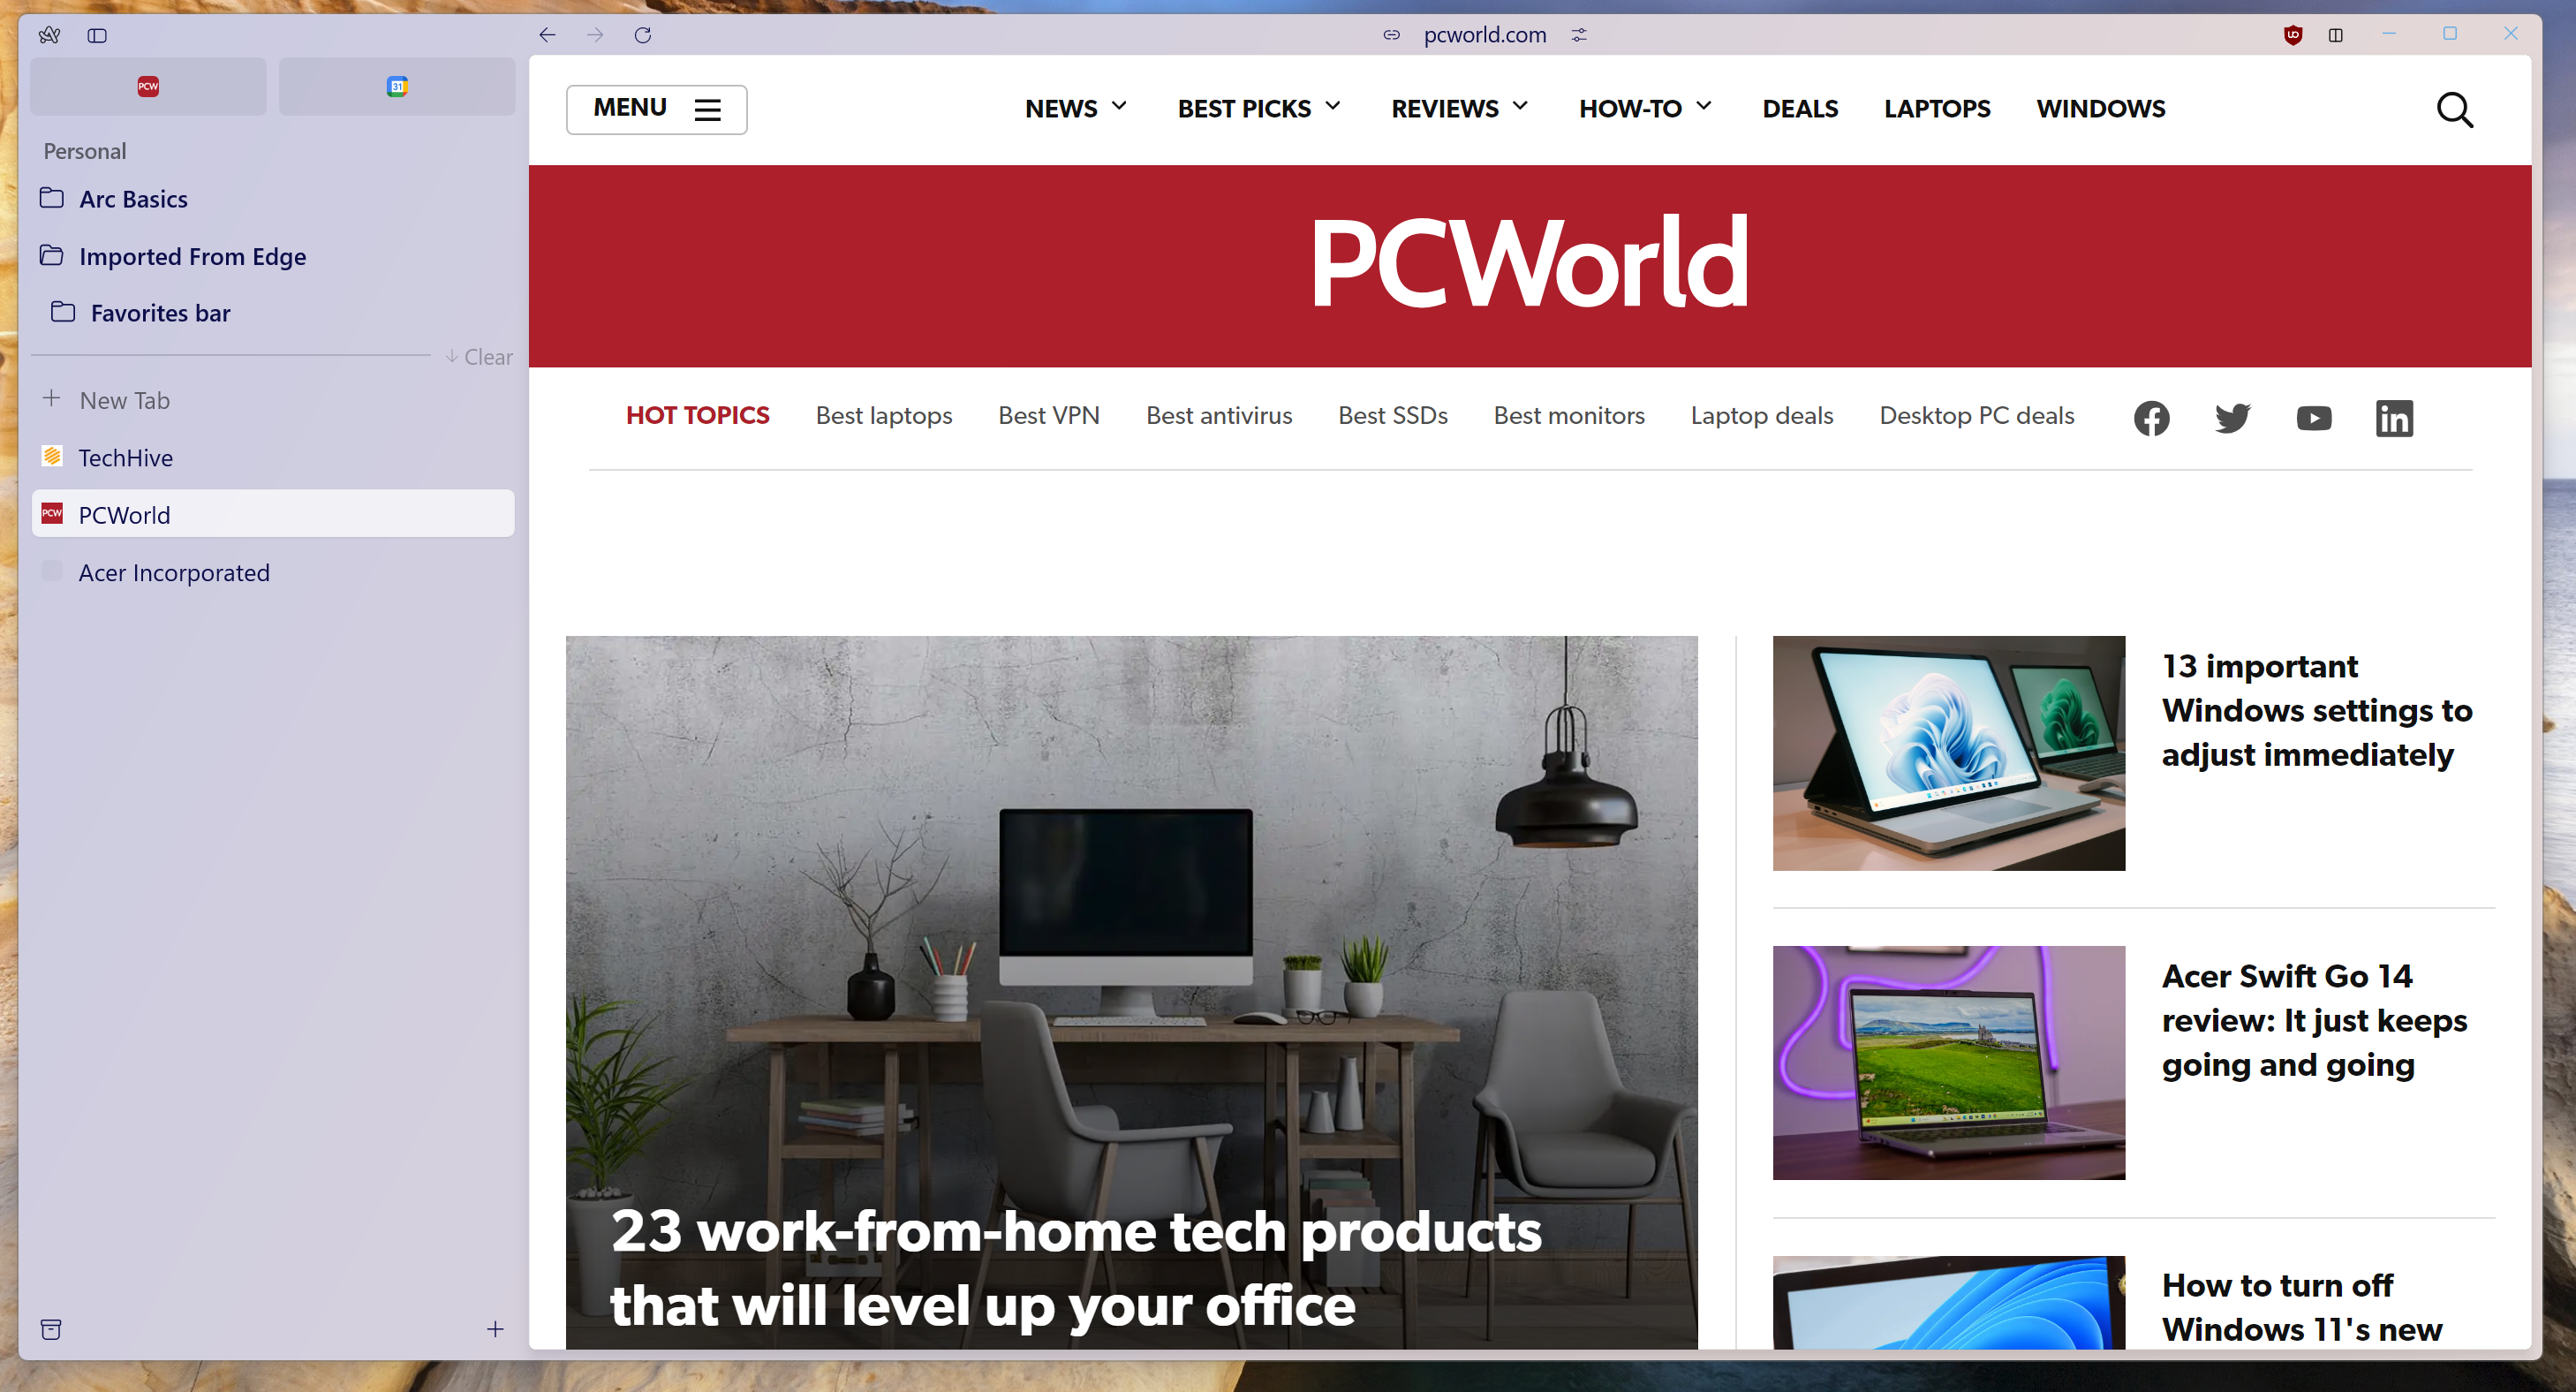
Task: Click the Arc address bar input field
Action: pyautogui.click(x=1484, y=34)
